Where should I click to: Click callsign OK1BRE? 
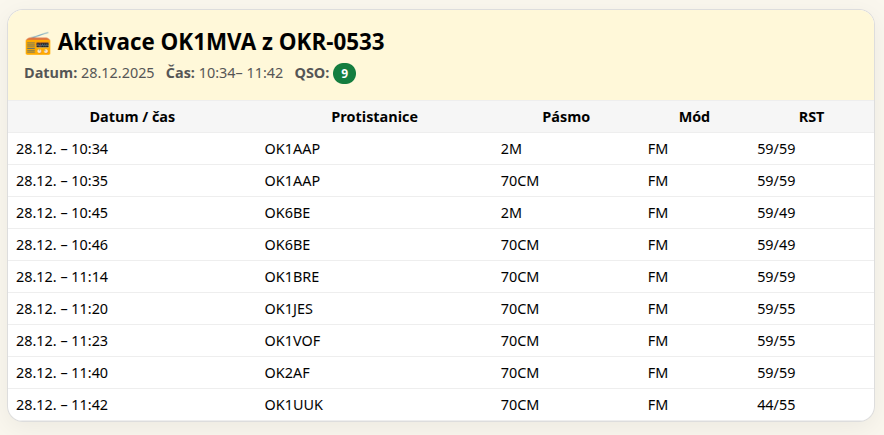[292, 277]
